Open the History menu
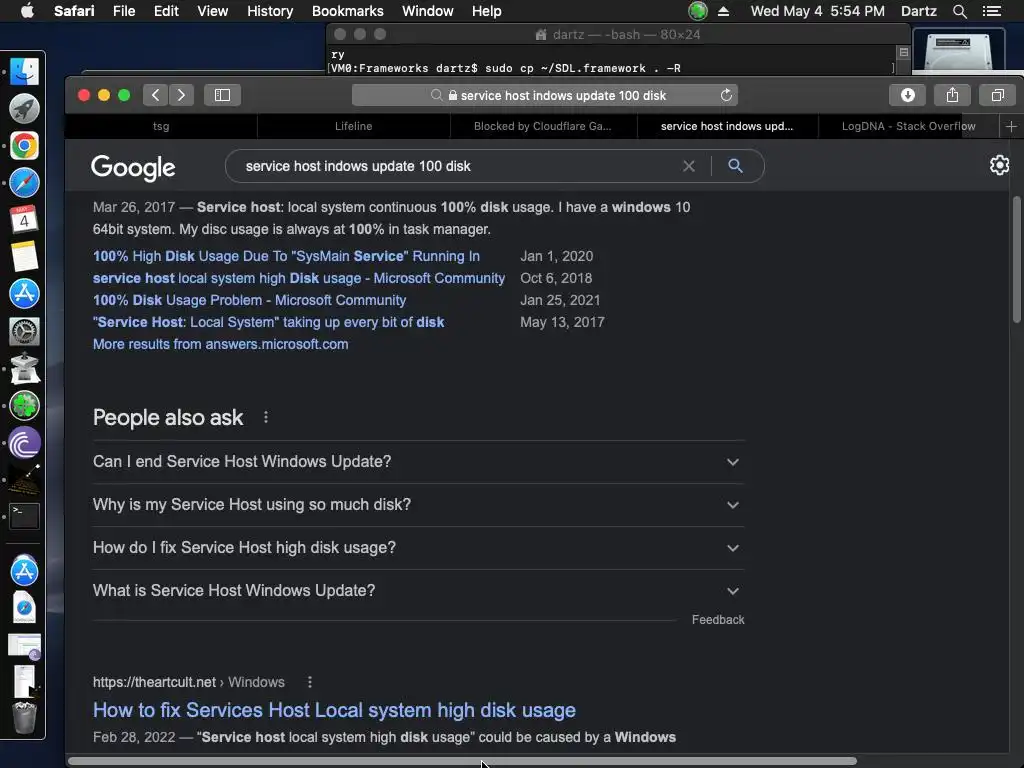Viewport: 1024px width, 768px height. tap(270, 11)
